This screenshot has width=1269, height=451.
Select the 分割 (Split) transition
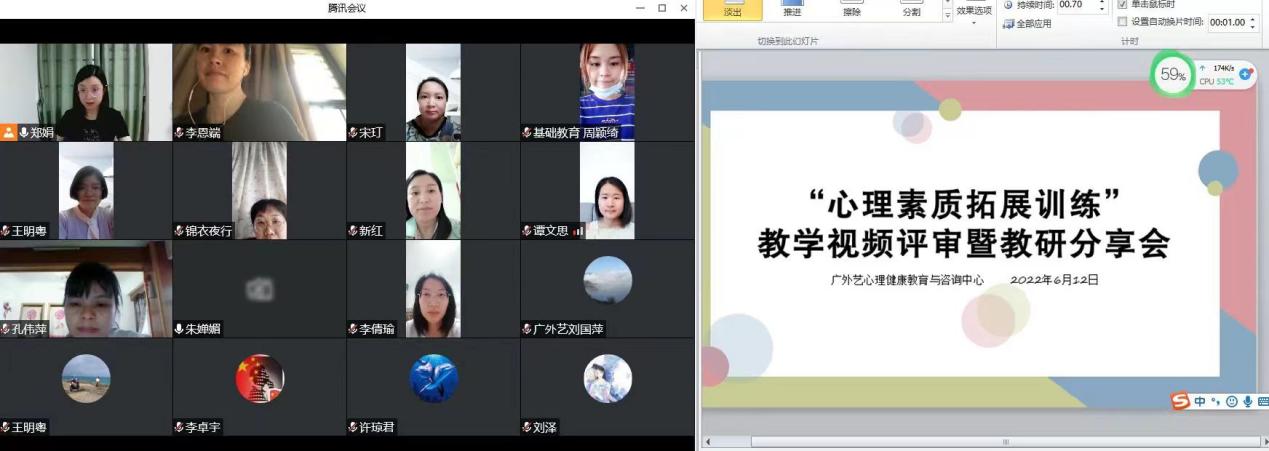tap(911, 9)
